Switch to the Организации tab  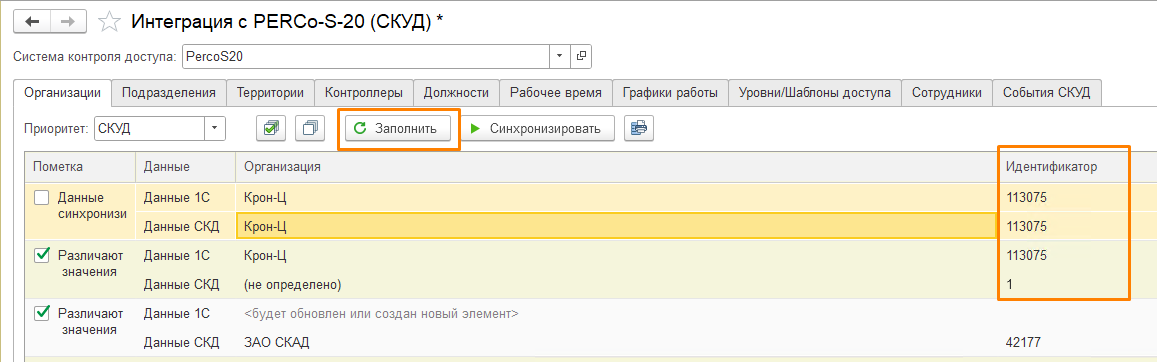(x=63, y=93)
